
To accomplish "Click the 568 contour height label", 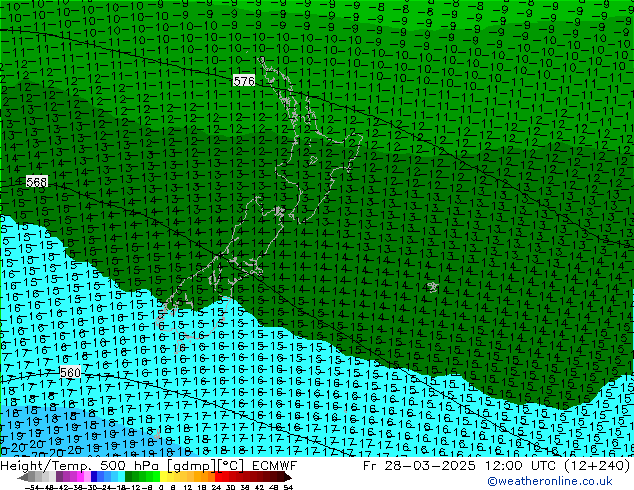I will tap(36, 182).
